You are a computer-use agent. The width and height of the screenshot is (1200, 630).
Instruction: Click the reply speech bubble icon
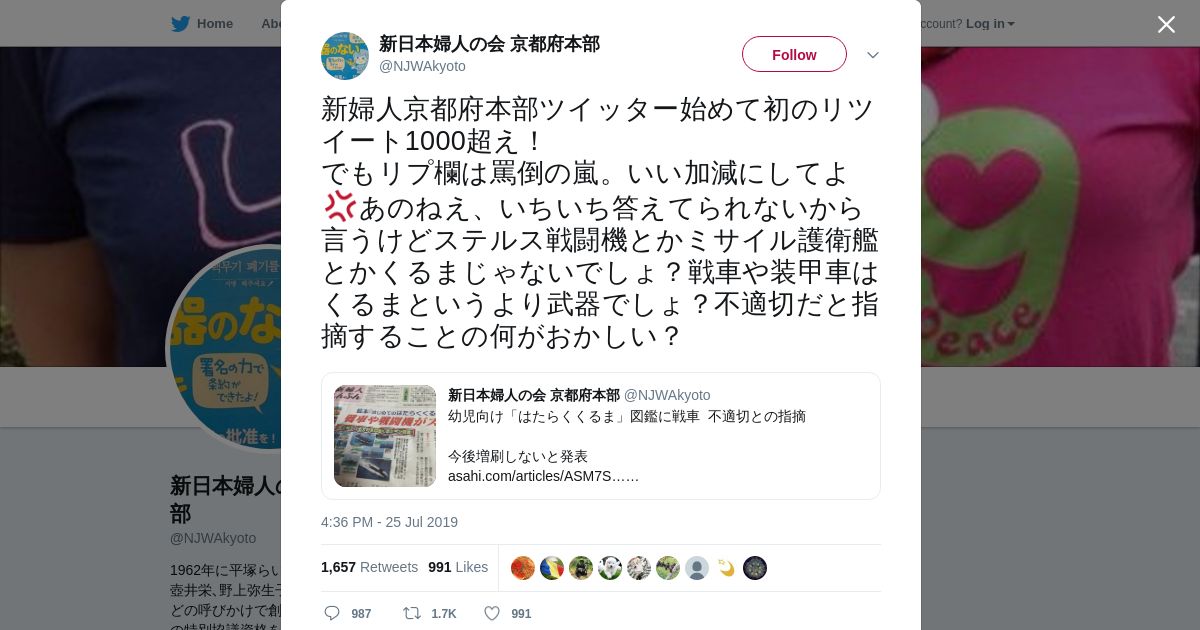tap(332, 613)
